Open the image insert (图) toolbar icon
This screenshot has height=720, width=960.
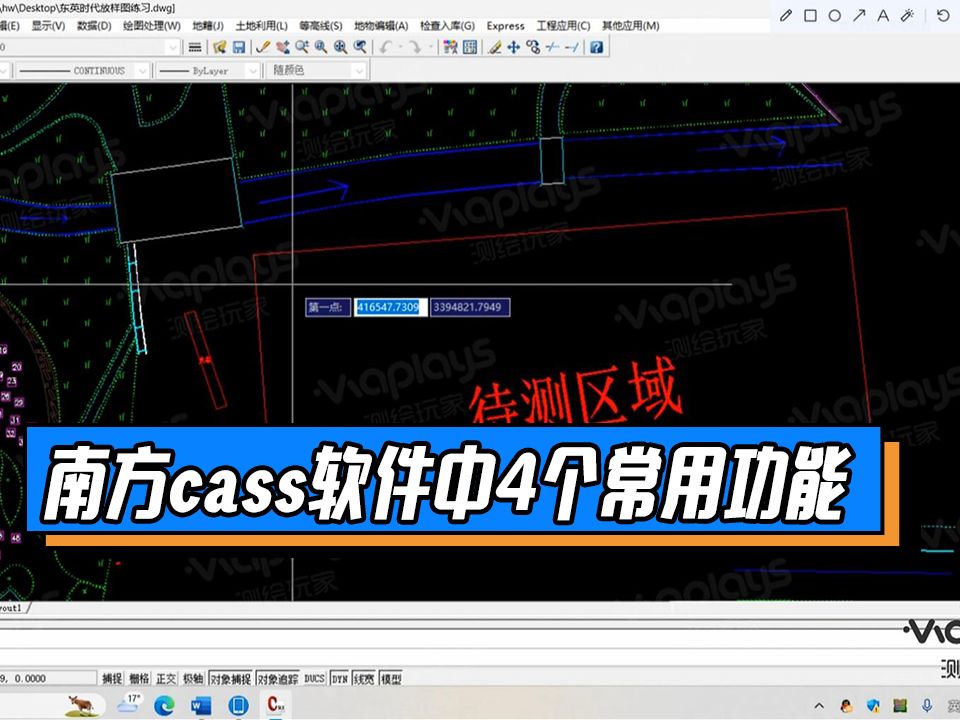(x=468, y=46)
